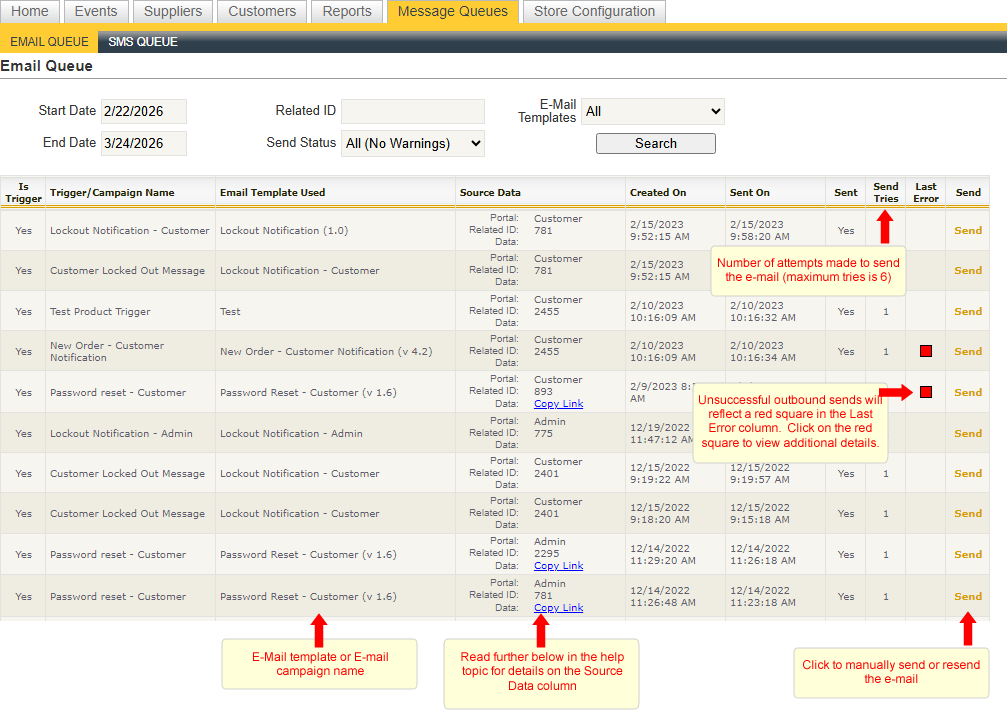
Task: Click Copy Link on the Admin 781 row
Action: (x=558, y=607)
